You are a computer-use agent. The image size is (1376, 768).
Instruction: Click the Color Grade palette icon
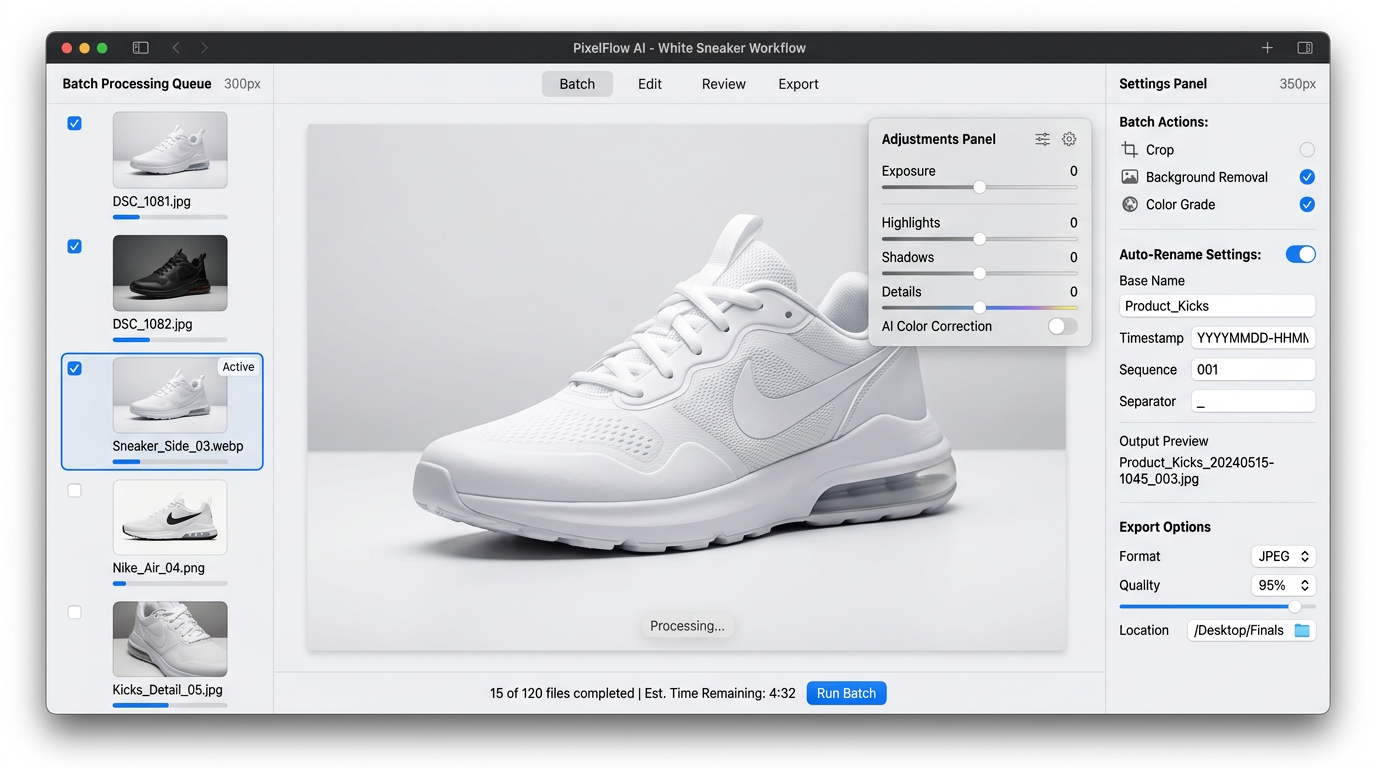(x=1130, y=204)
